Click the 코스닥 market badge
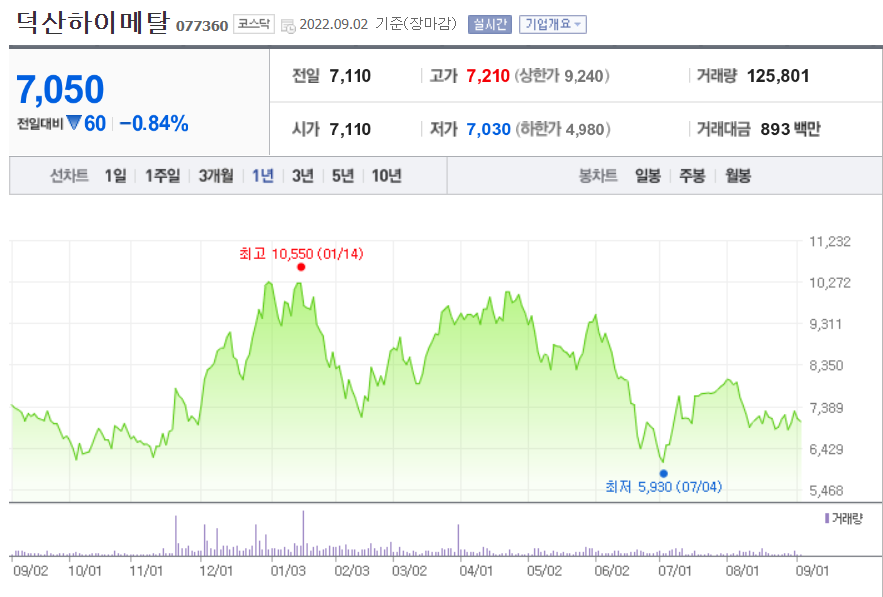The width and height of the screenshot is (883, 597). point(254,24)
